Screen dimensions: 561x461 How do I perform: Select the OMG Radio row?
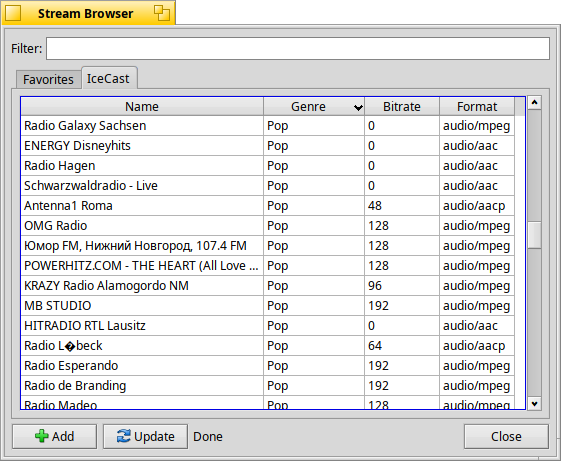[x=268, y=226]
